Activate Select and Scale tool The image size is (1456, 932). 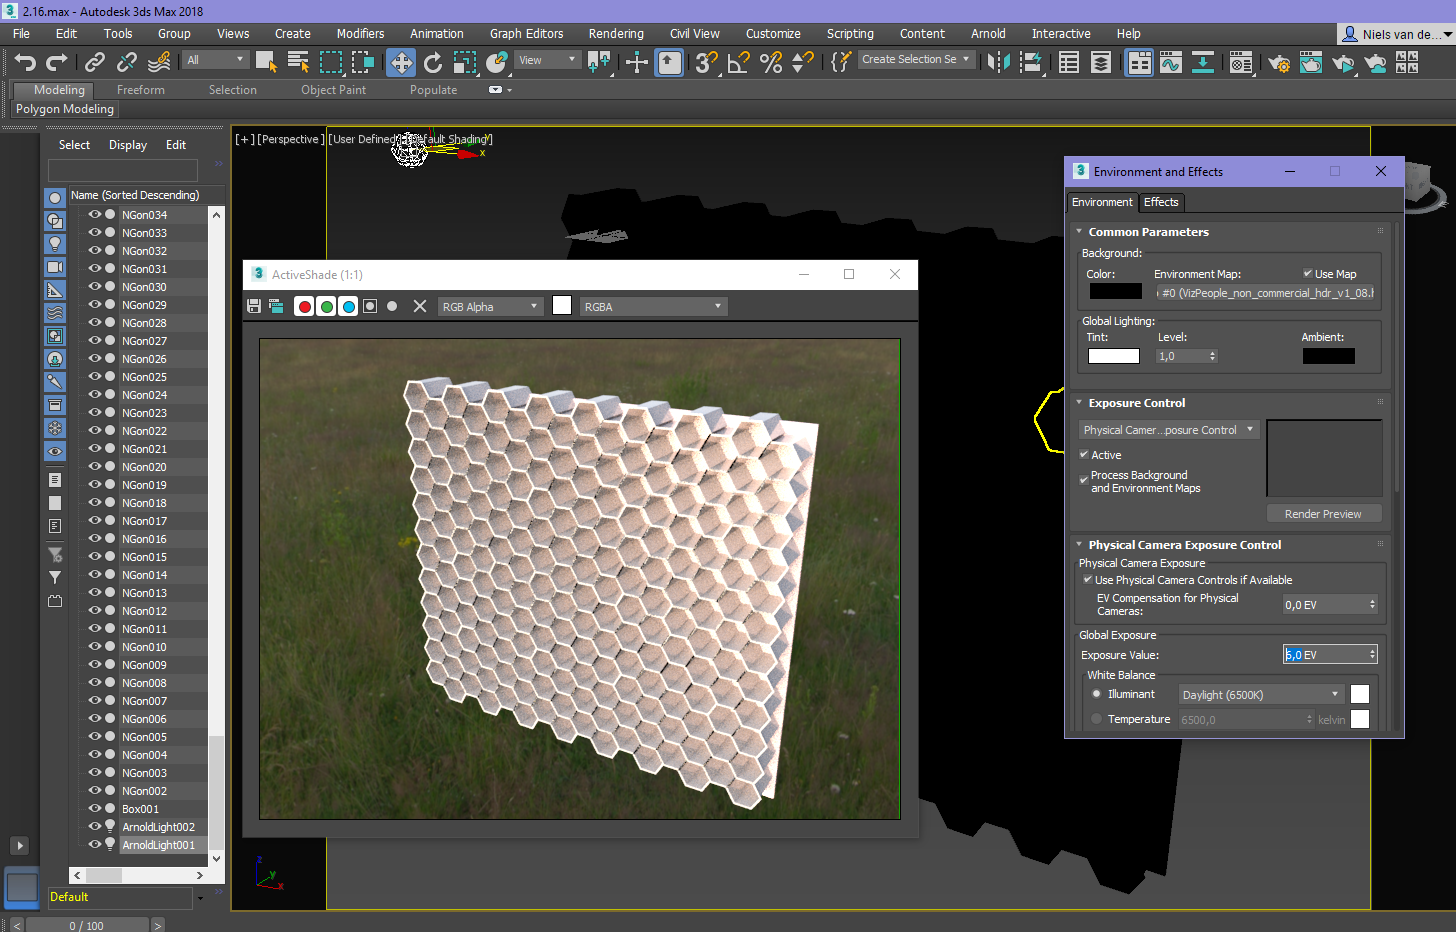465,63
